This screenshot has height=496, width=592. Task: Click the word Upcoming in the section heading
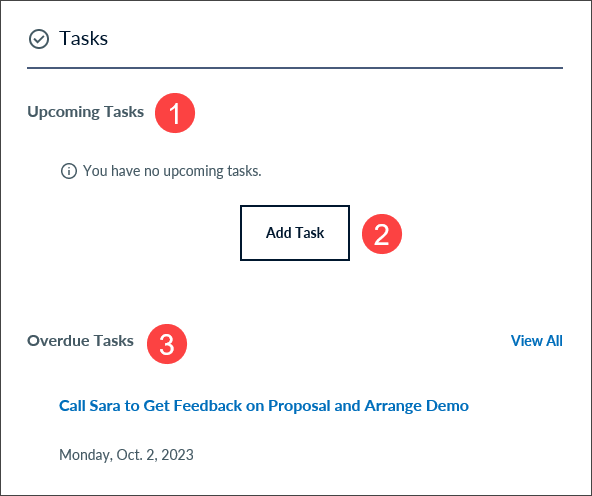[x=63, y=112]
